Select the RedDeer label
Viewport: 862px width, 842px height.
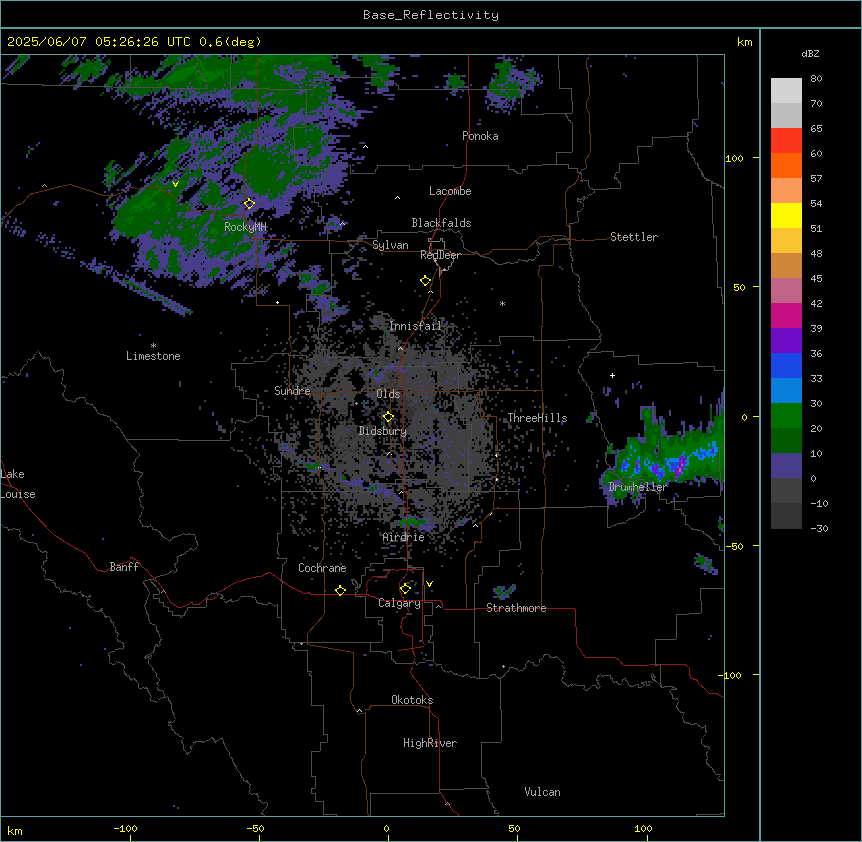(x=440, y=255)
